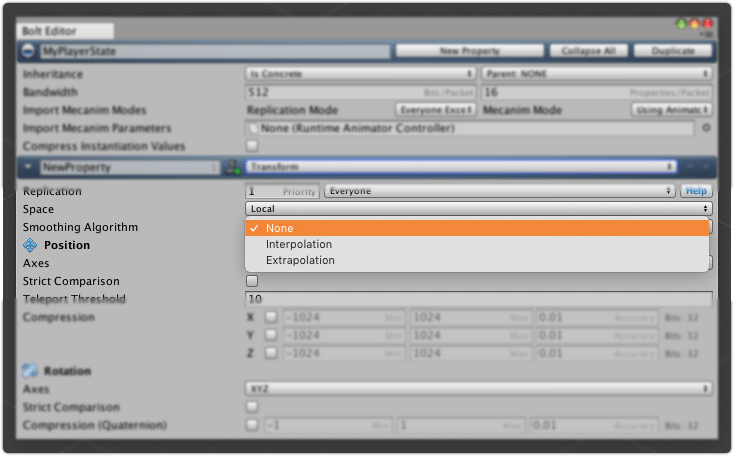Enable compression for Position Z axis
This screenshot has height=456, width=734.
point(271,353)
